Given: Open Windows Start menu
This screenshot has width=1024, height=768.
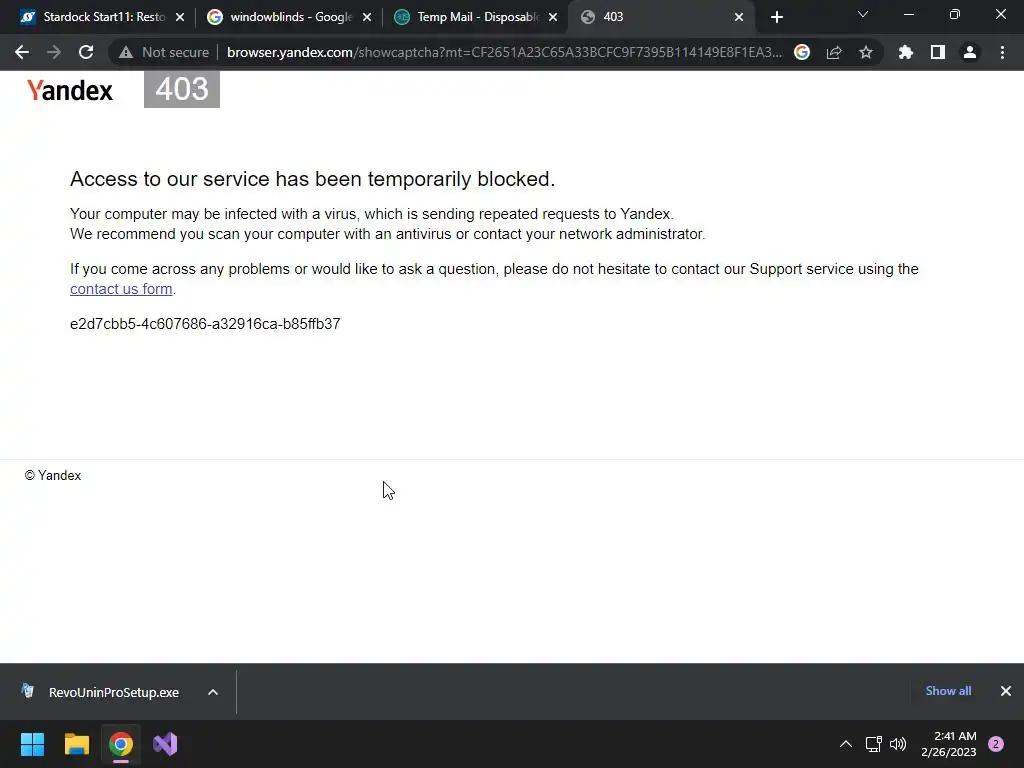Looking at the screenshot, I should [x=32, y=744].
